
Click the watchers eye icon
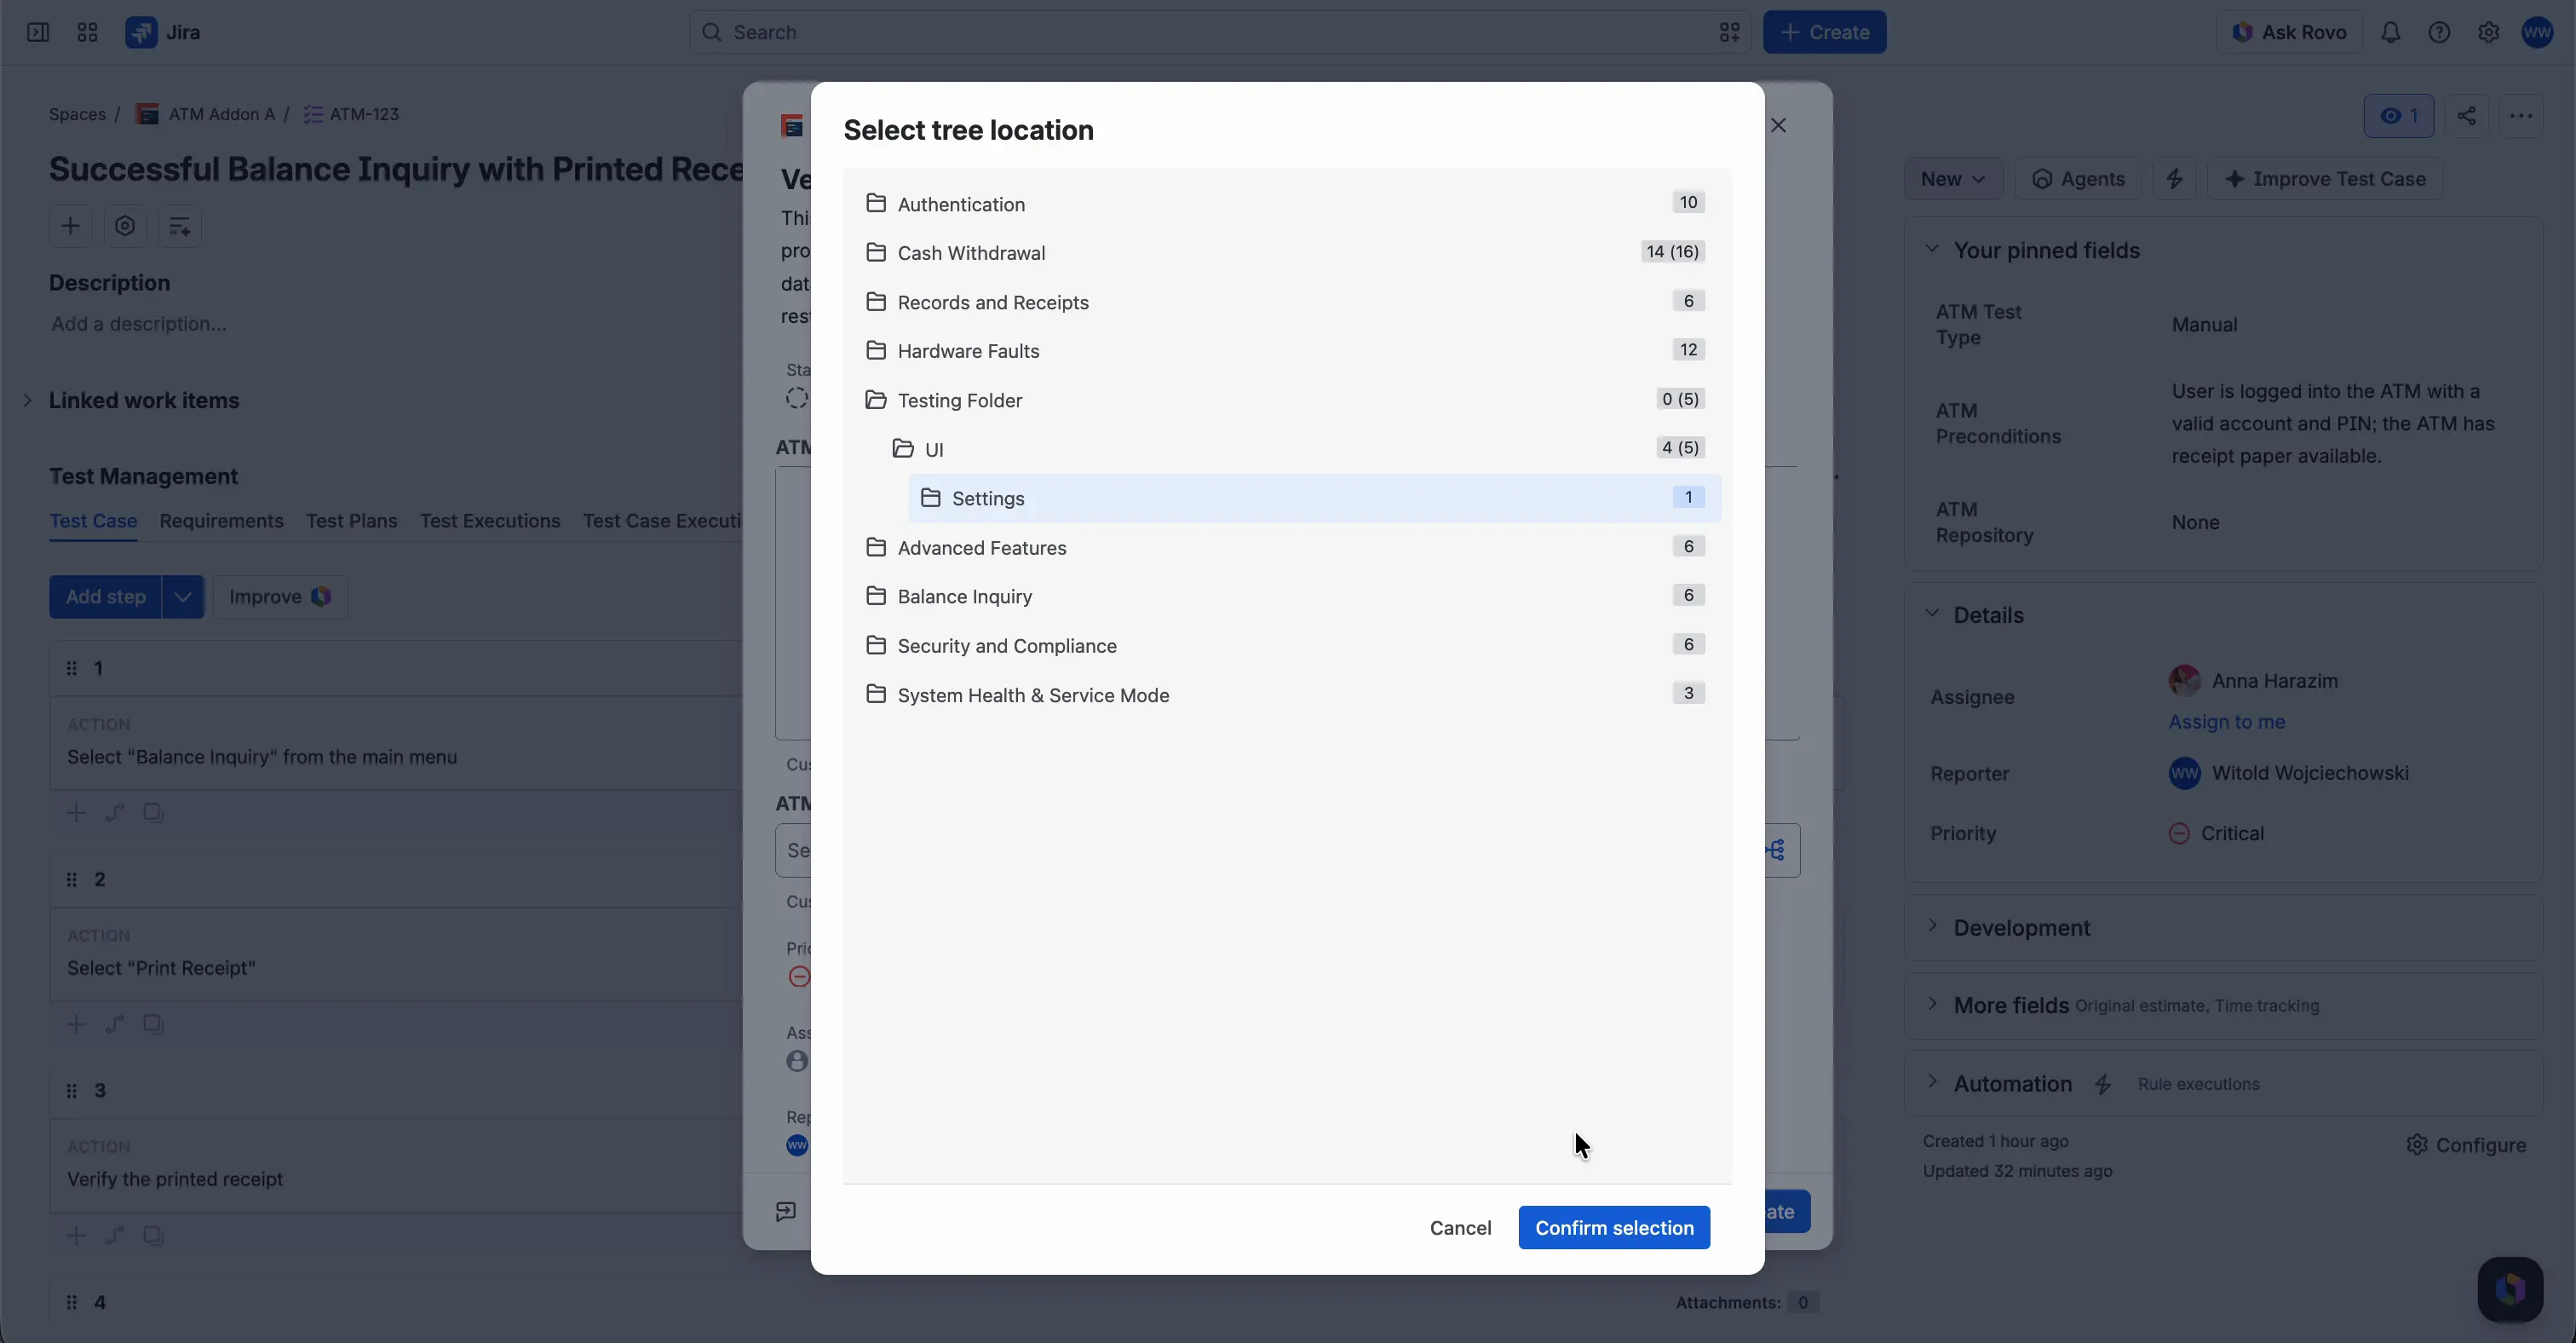click(x=2398, y=116)
